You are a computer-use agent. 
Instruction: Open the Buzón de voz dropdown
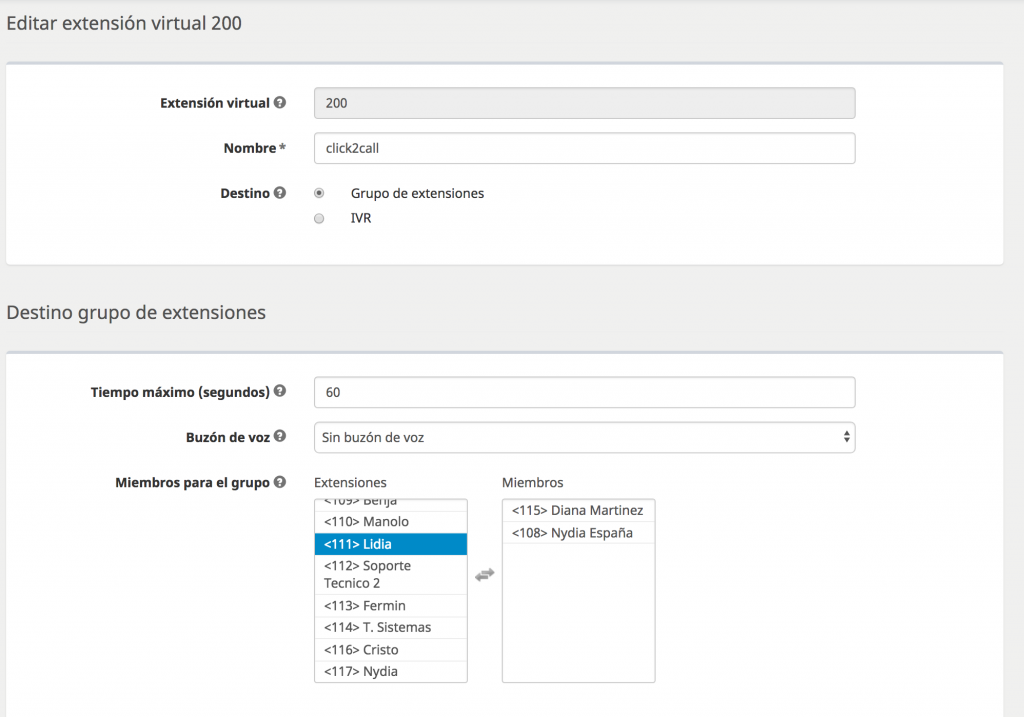coord(584,437)
